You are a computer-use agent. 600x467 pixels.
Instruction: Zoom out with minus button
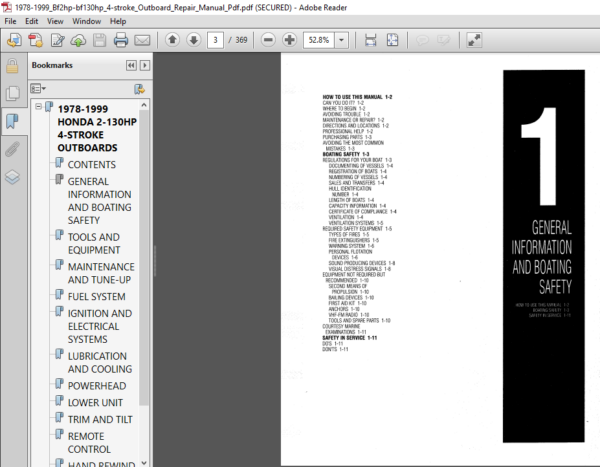(268, 39)
